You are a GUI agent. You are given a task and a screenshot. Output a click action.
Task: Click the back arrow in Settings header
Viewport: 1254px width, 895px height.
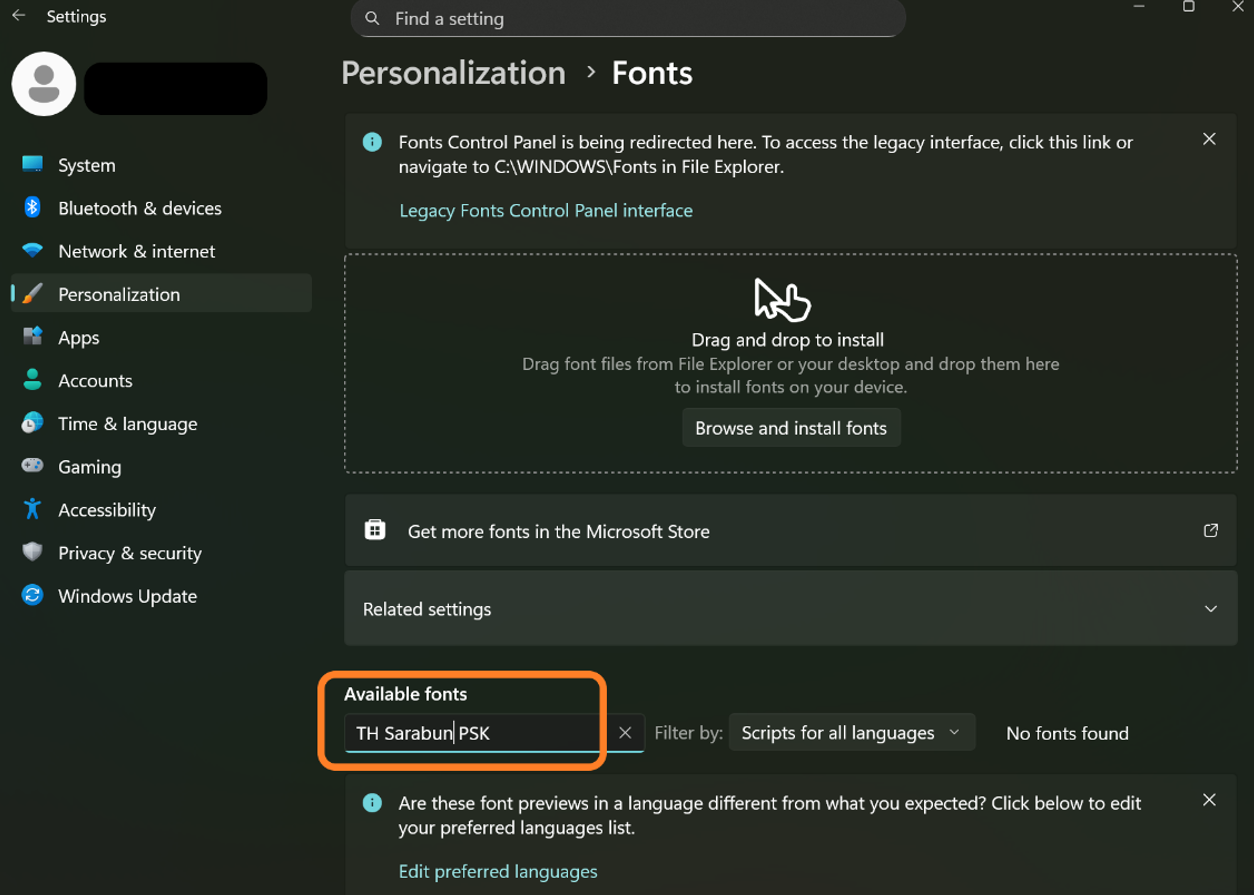tap(18, 16)
